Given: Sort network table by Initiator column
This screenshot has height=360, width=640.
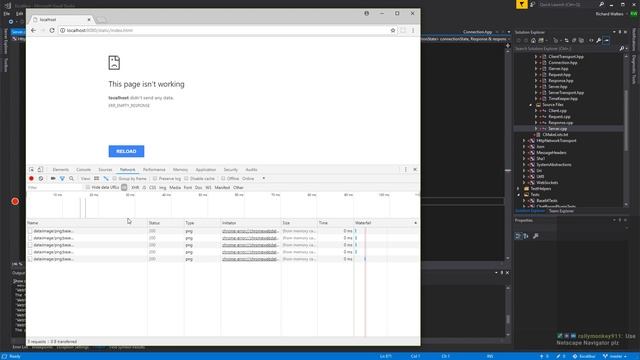Looking at the screenshot, I should pos(251,223).
